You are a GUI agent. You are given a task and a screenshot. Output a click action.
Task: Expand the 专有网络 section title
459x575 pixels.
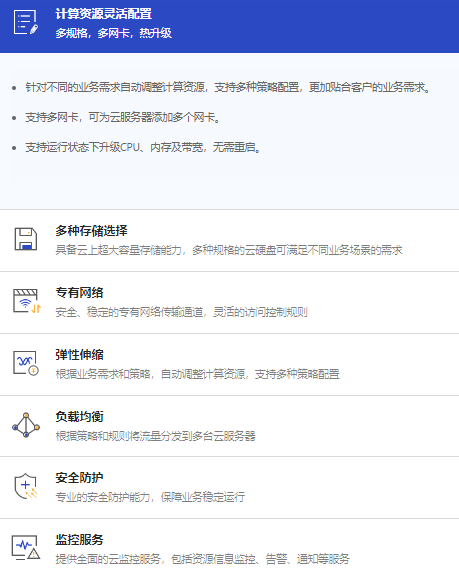(x=79, y=293)
